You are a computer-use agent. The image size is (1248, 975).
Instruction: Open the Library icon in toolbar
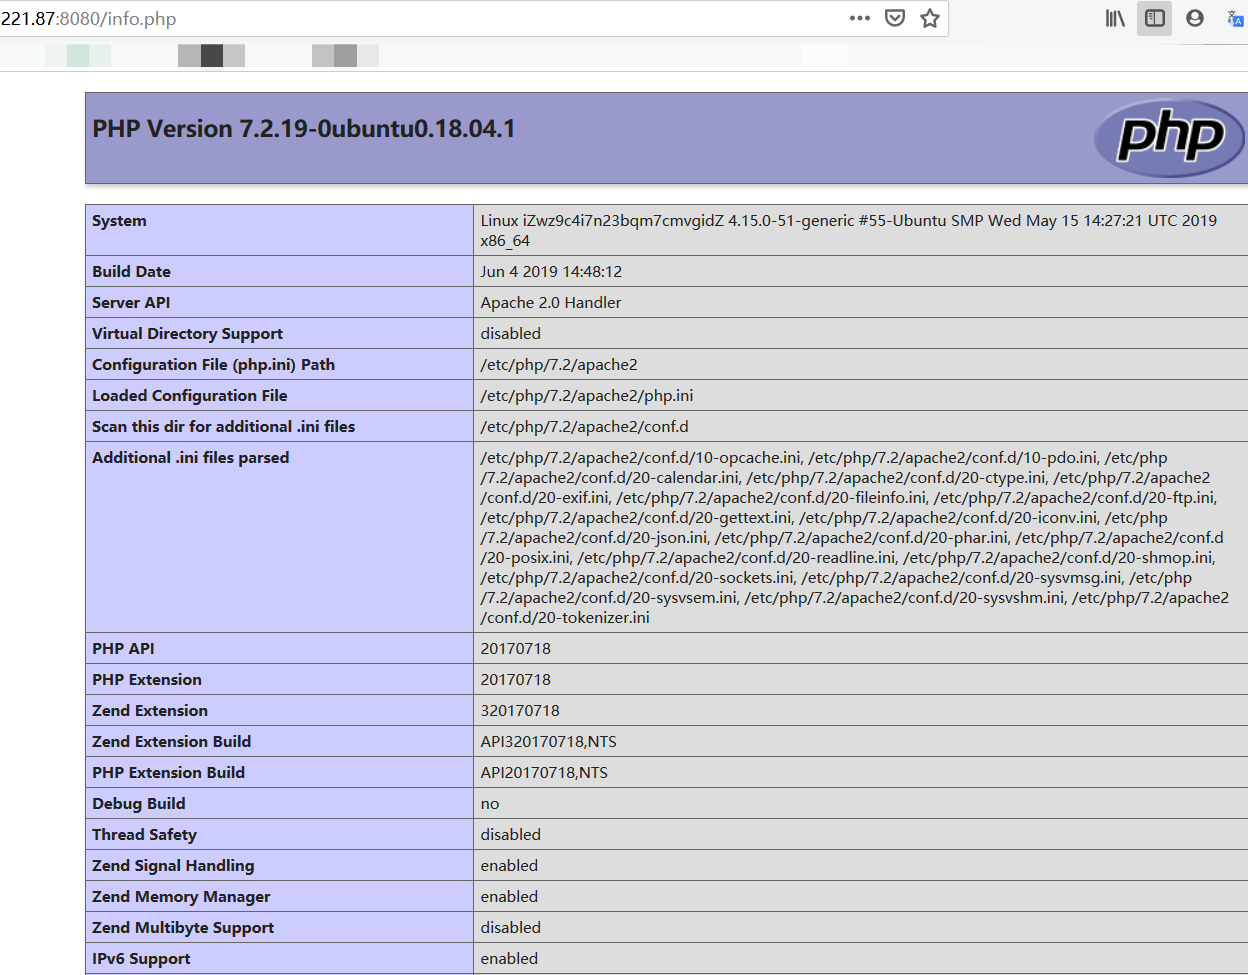[x=1115, y=18]
